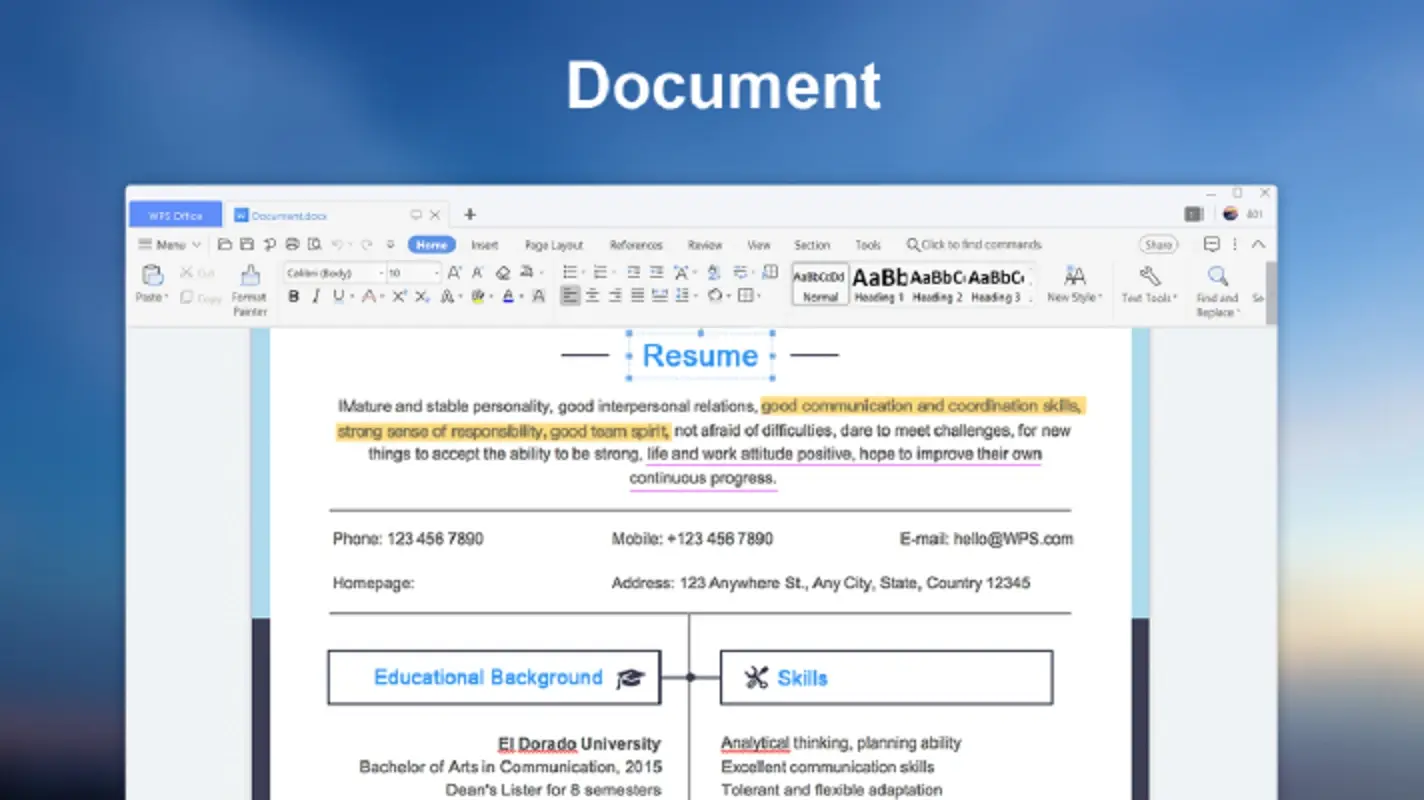
Task: Select the highlight color icon
Action: 476,296
